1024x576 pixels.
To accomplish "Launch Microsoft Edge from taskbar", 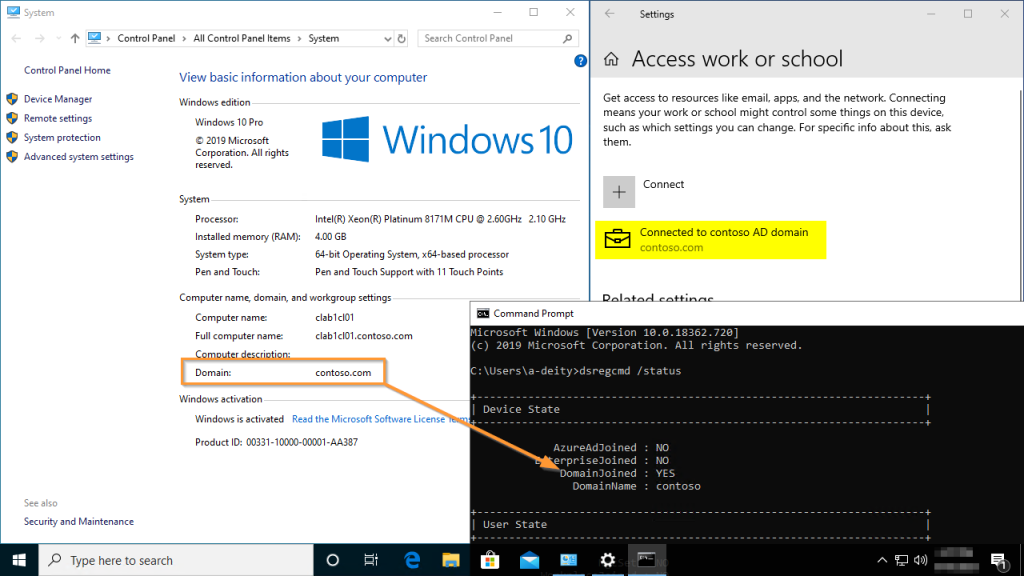I will (411, 560).
